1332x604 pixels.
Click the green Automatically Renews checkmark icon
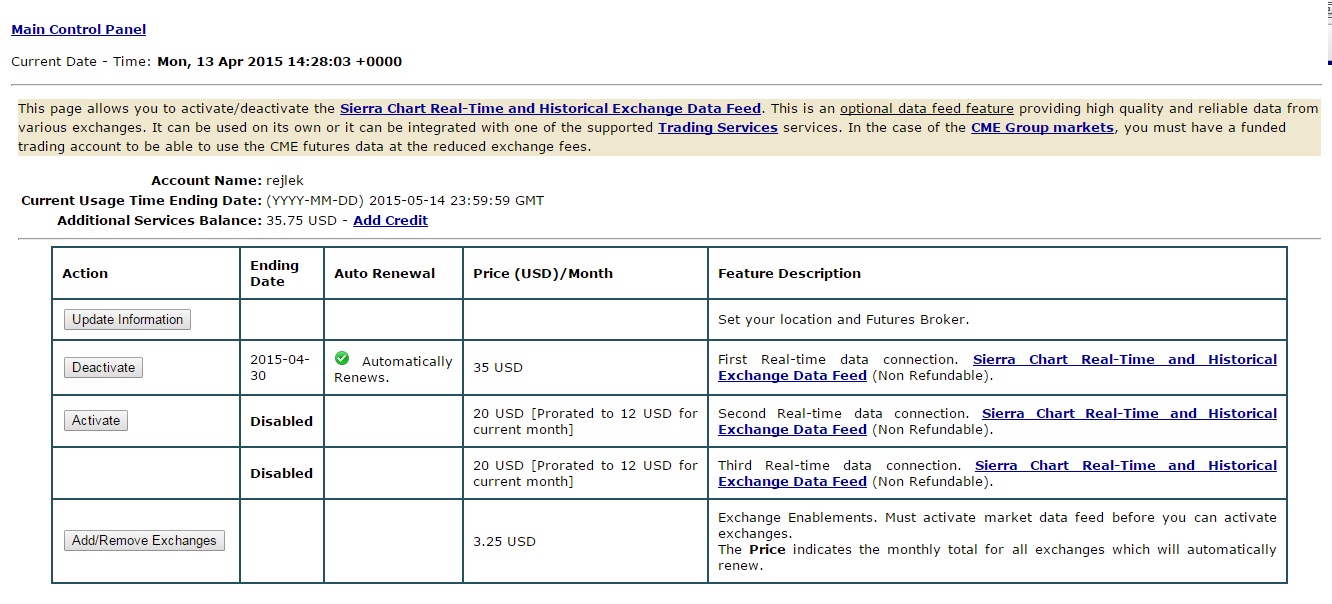pyautogui.click(x=342, y=358)
